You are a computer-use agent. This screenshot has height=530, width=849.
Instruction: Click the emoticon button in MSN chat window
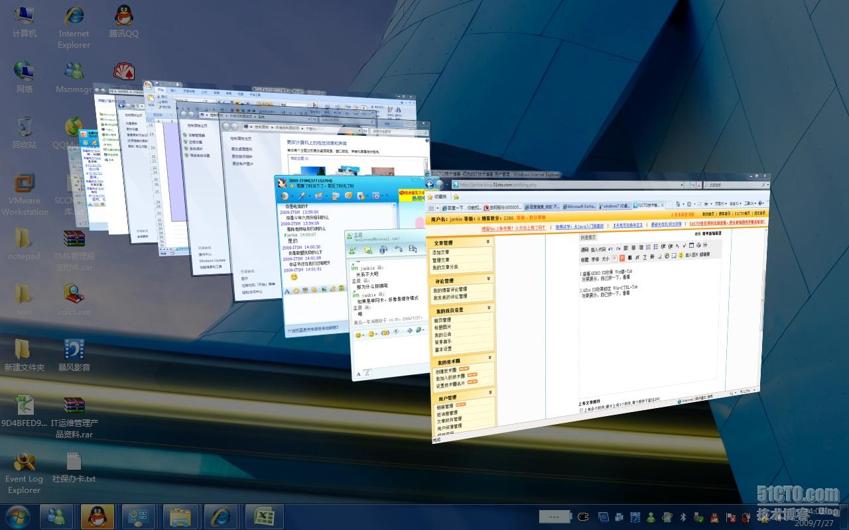tap(358, 335)
